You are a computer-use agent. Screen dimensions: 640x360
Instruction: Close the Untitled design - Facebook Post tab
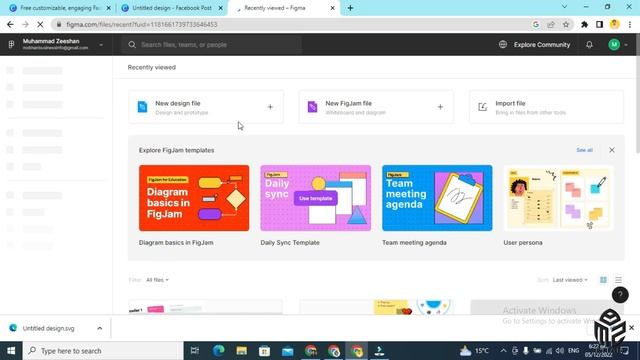point(220,8)
